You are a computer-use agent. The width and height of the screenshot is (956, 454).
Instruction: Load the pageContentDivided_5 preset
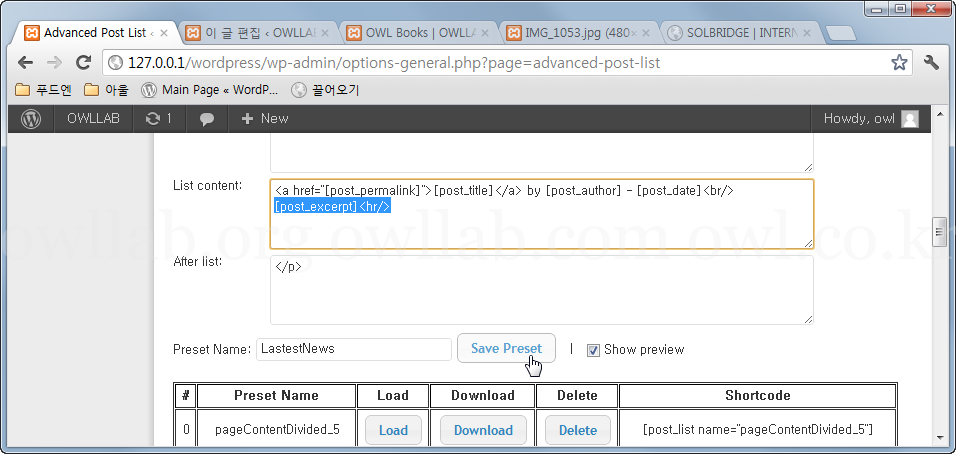click(393, 430)
